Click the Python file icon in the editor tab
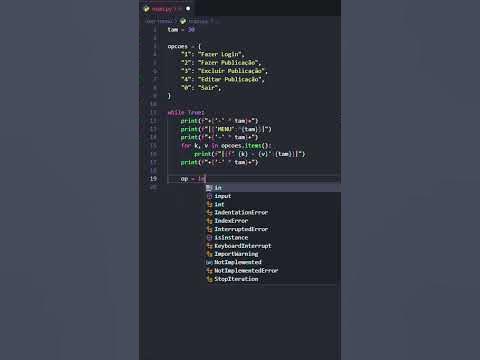The height and width of the screenshot is (360, 480). click(x=147, y=9)
